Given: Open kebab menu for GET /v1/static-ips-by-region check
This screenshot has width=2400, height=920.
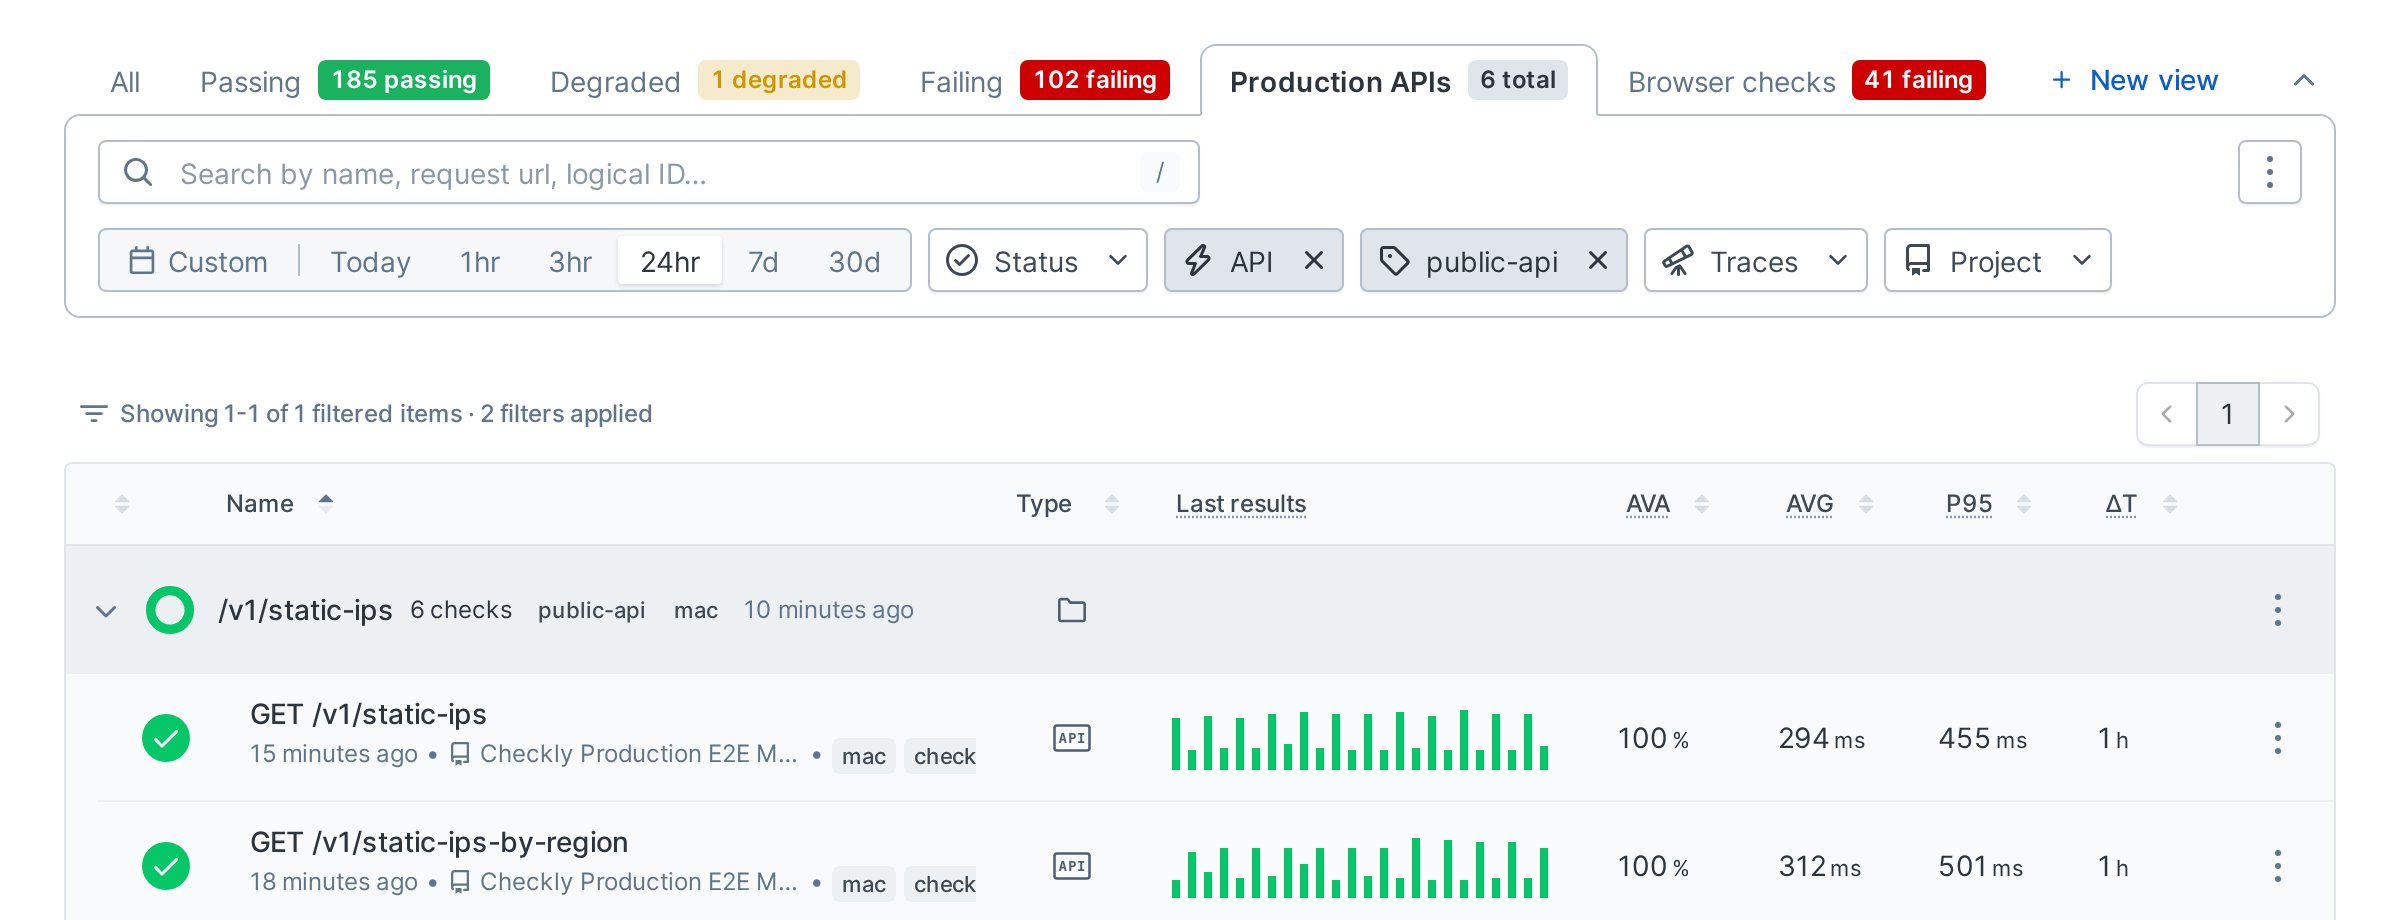Looking at the screenshot, I should tap(2278, 866).
